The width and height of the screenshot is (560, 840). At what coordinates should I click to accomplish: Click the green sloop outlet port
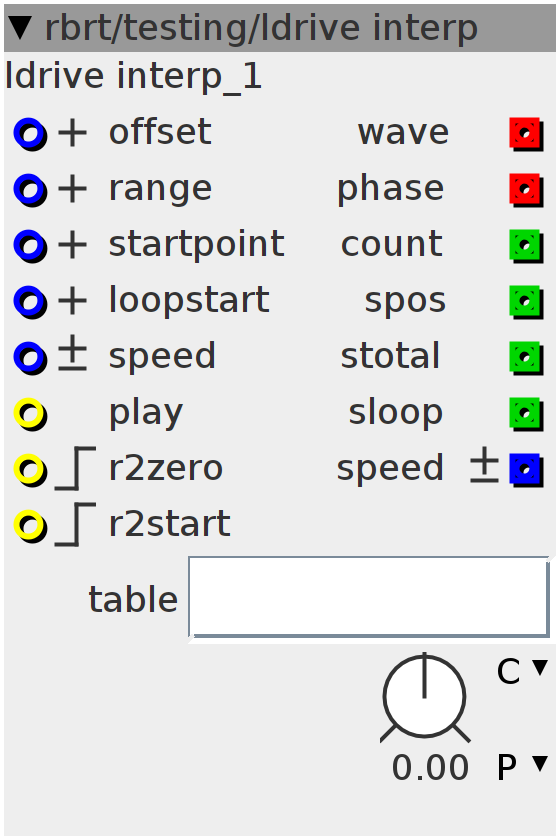click(526, 414)
